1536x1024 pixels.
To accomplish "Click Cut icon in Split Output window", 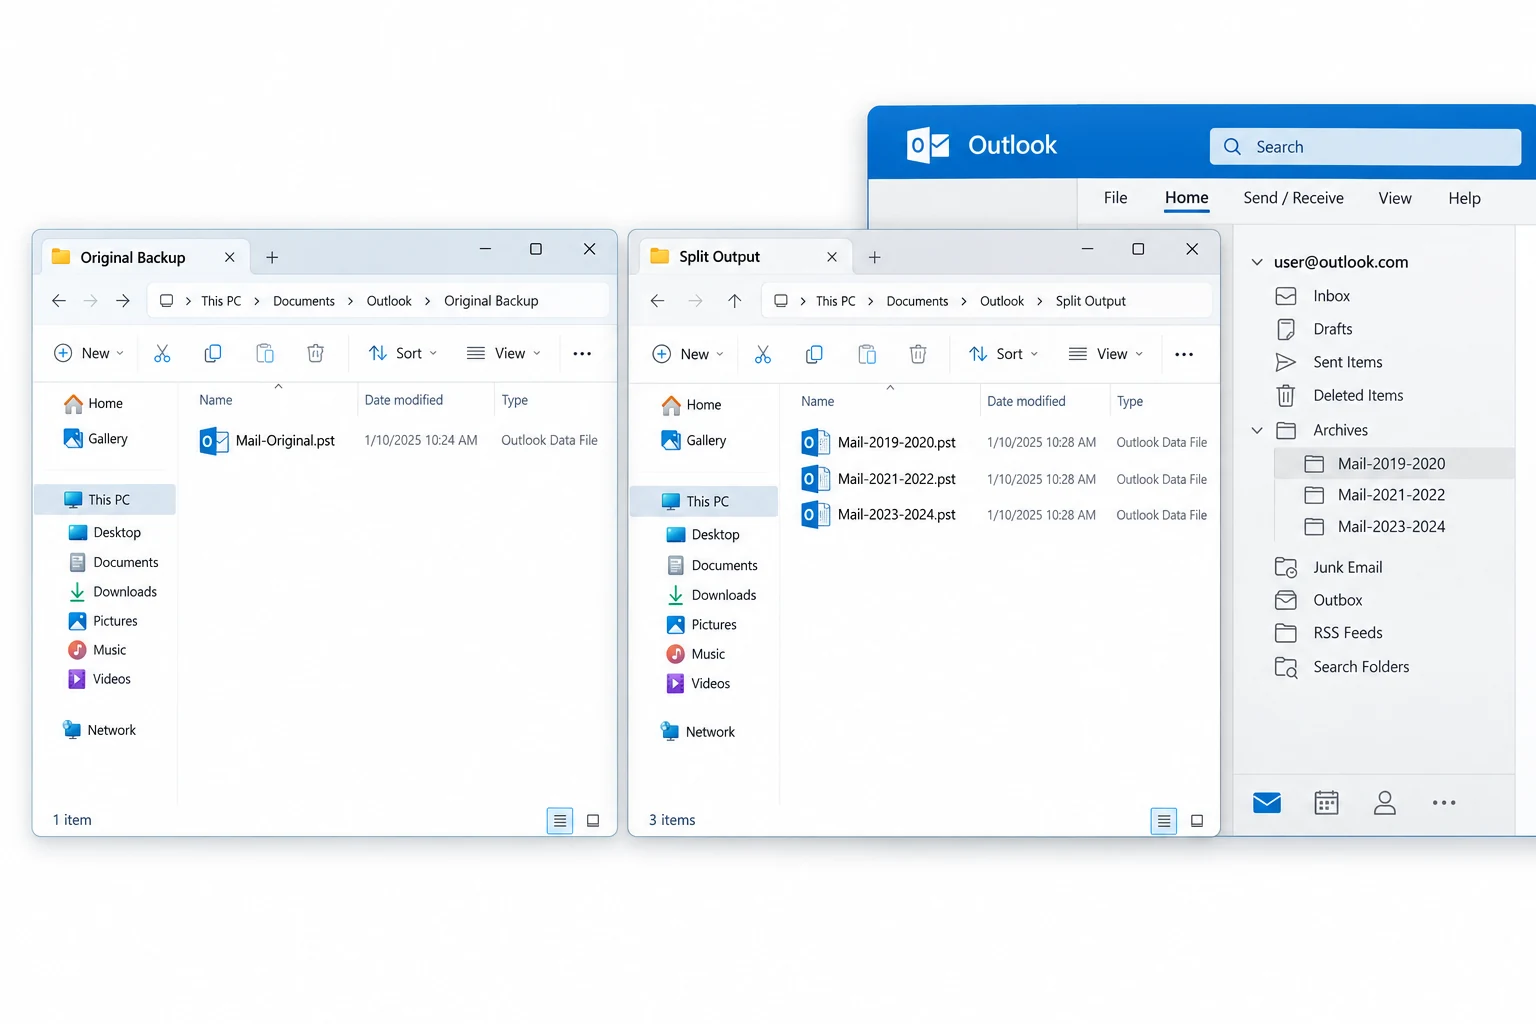I will click(x=763, y=354).
